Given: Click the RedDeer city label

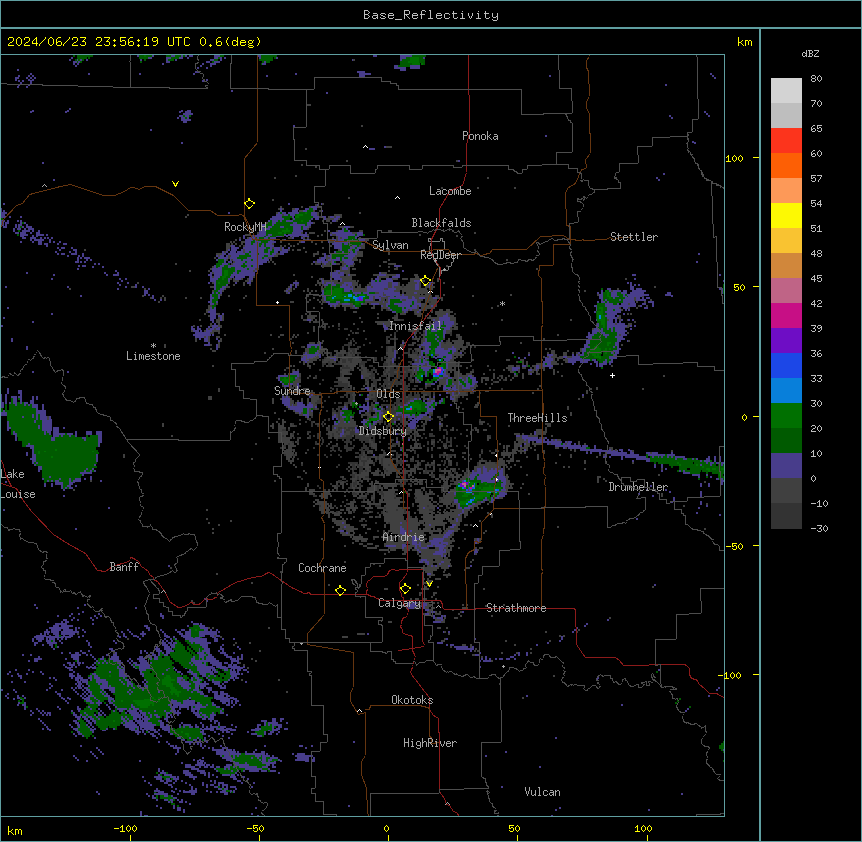Looking at the screenshot, I should 440,255.
